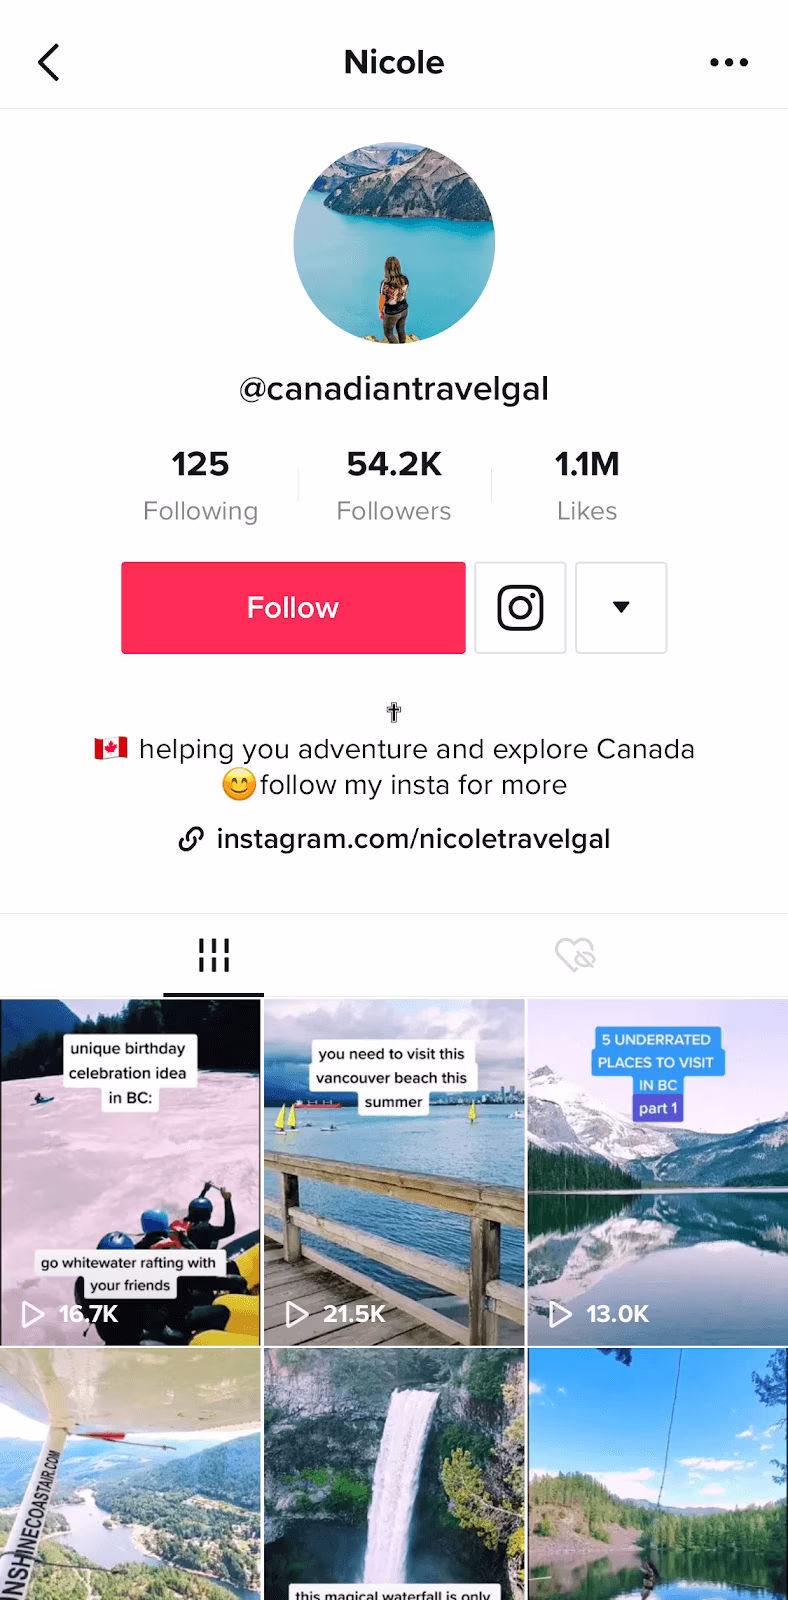This screenshot has height=1600, width=788.
Task: Click the chain link icon in bio
Action: pyautogui.click(x=191, y=839)
